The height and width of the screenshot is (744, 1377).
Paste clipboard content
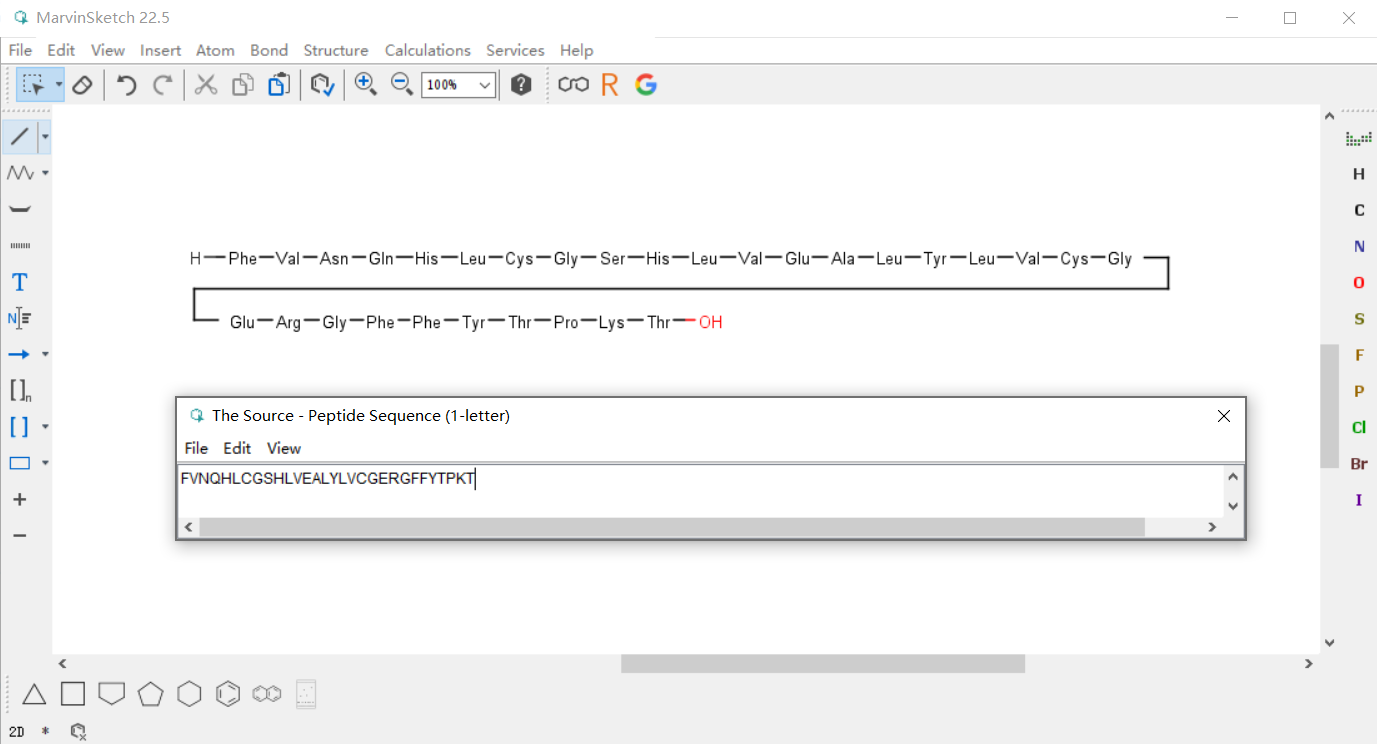click(x=280, y=85)
